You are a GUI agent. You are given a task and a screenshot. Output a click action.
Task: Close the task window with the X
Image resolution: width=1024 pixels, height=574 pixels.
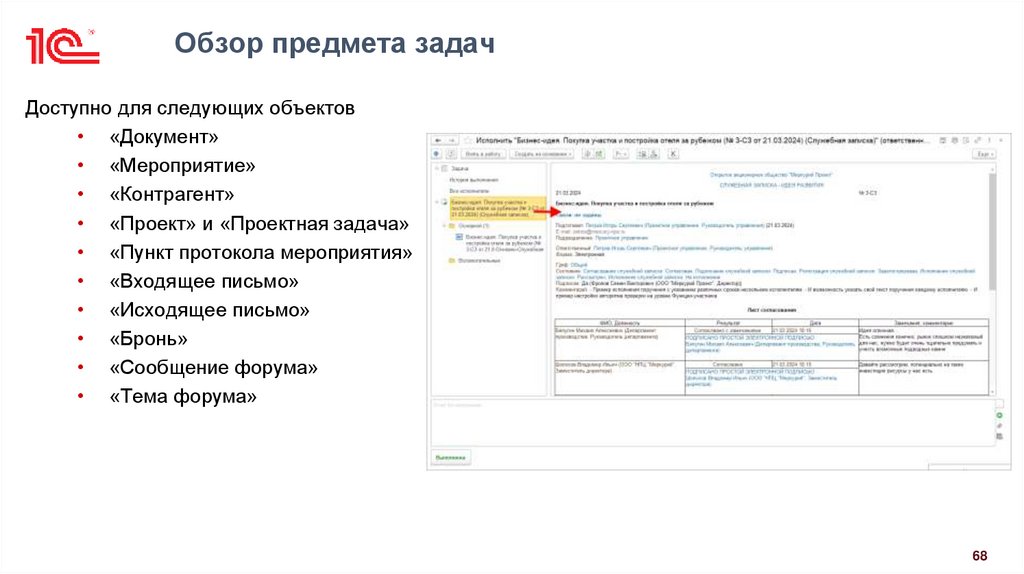[1001, 140]
